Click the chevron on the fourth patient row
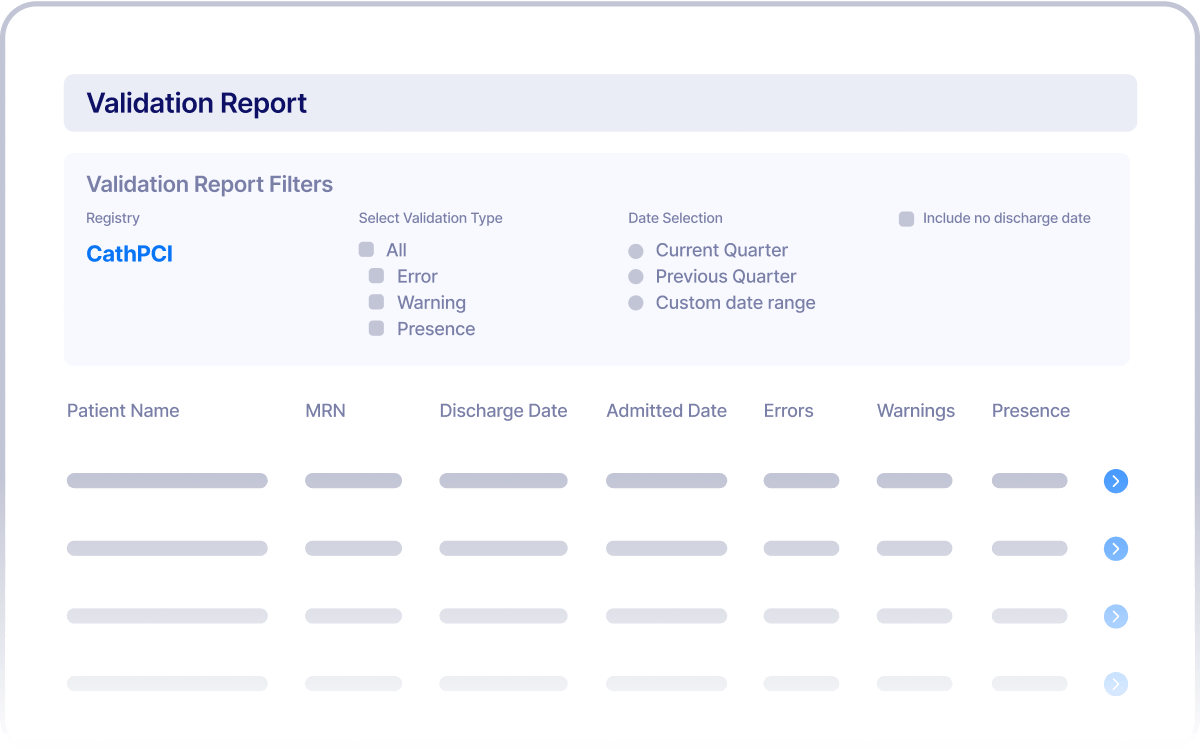Viewport: 1200px width, 754px height. (x=1116, y=684)
